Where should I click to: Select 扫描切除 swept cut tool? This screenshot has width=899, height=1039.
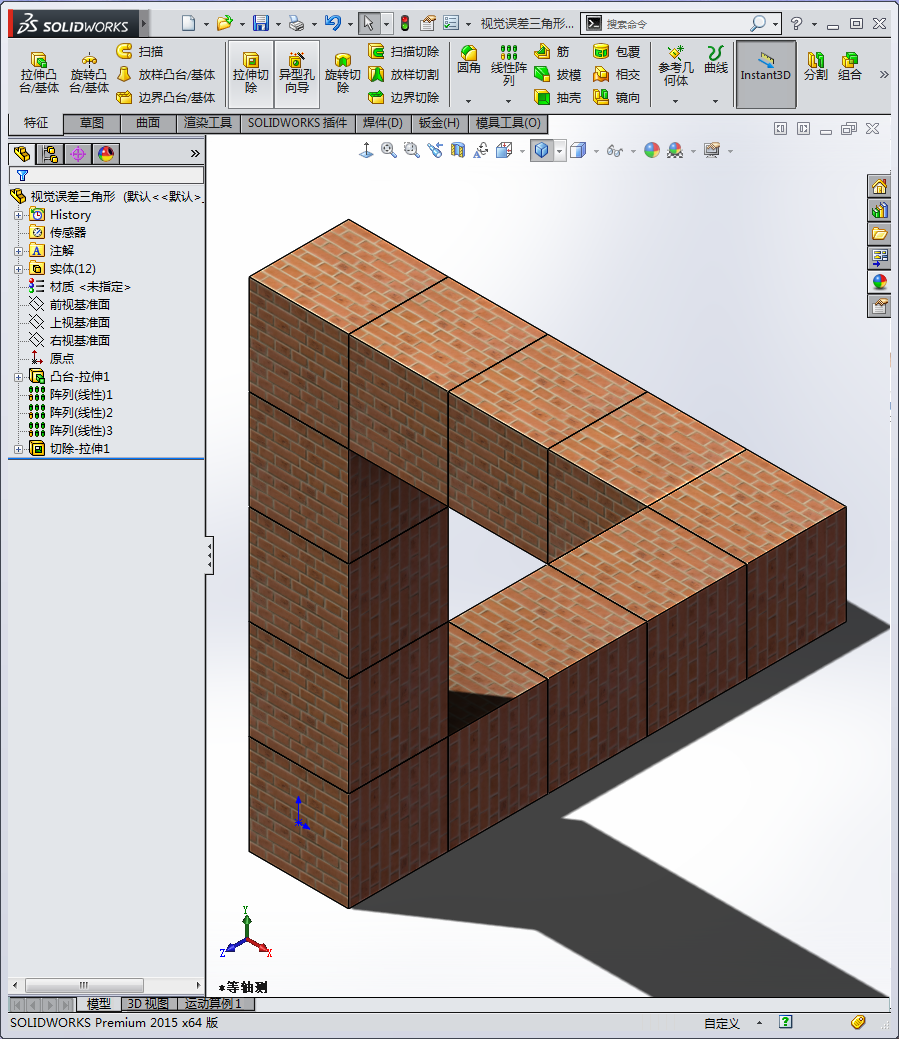click(x=403, y=51)
